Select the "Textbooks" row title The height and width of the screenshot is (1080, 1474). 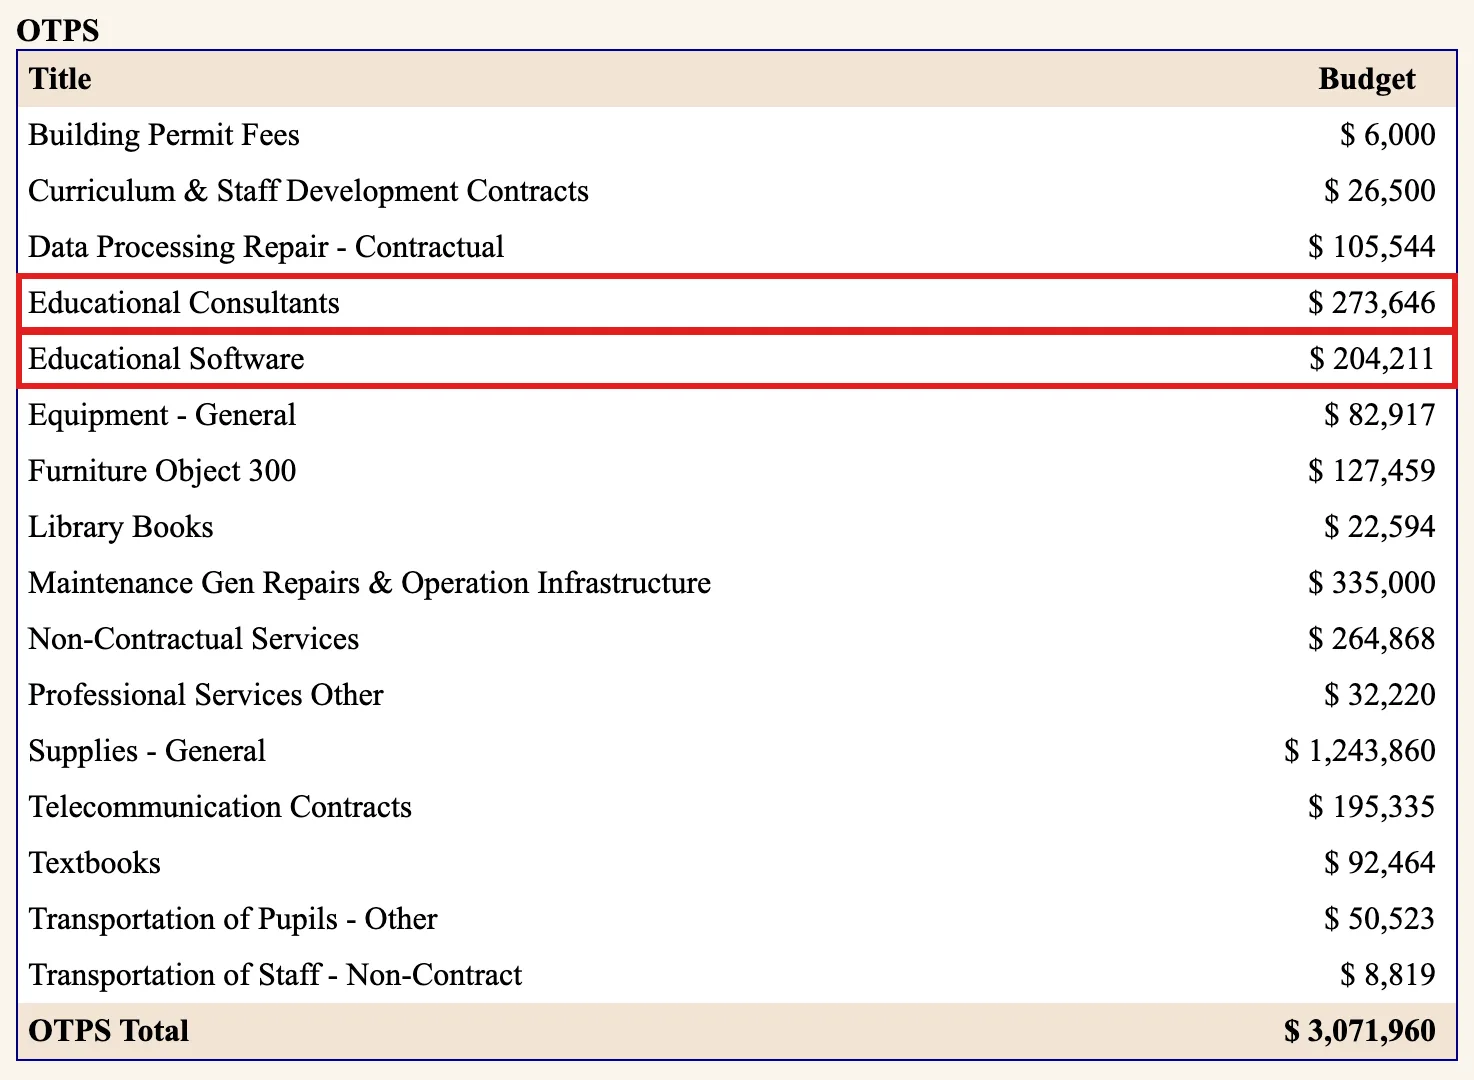(95, 863)
